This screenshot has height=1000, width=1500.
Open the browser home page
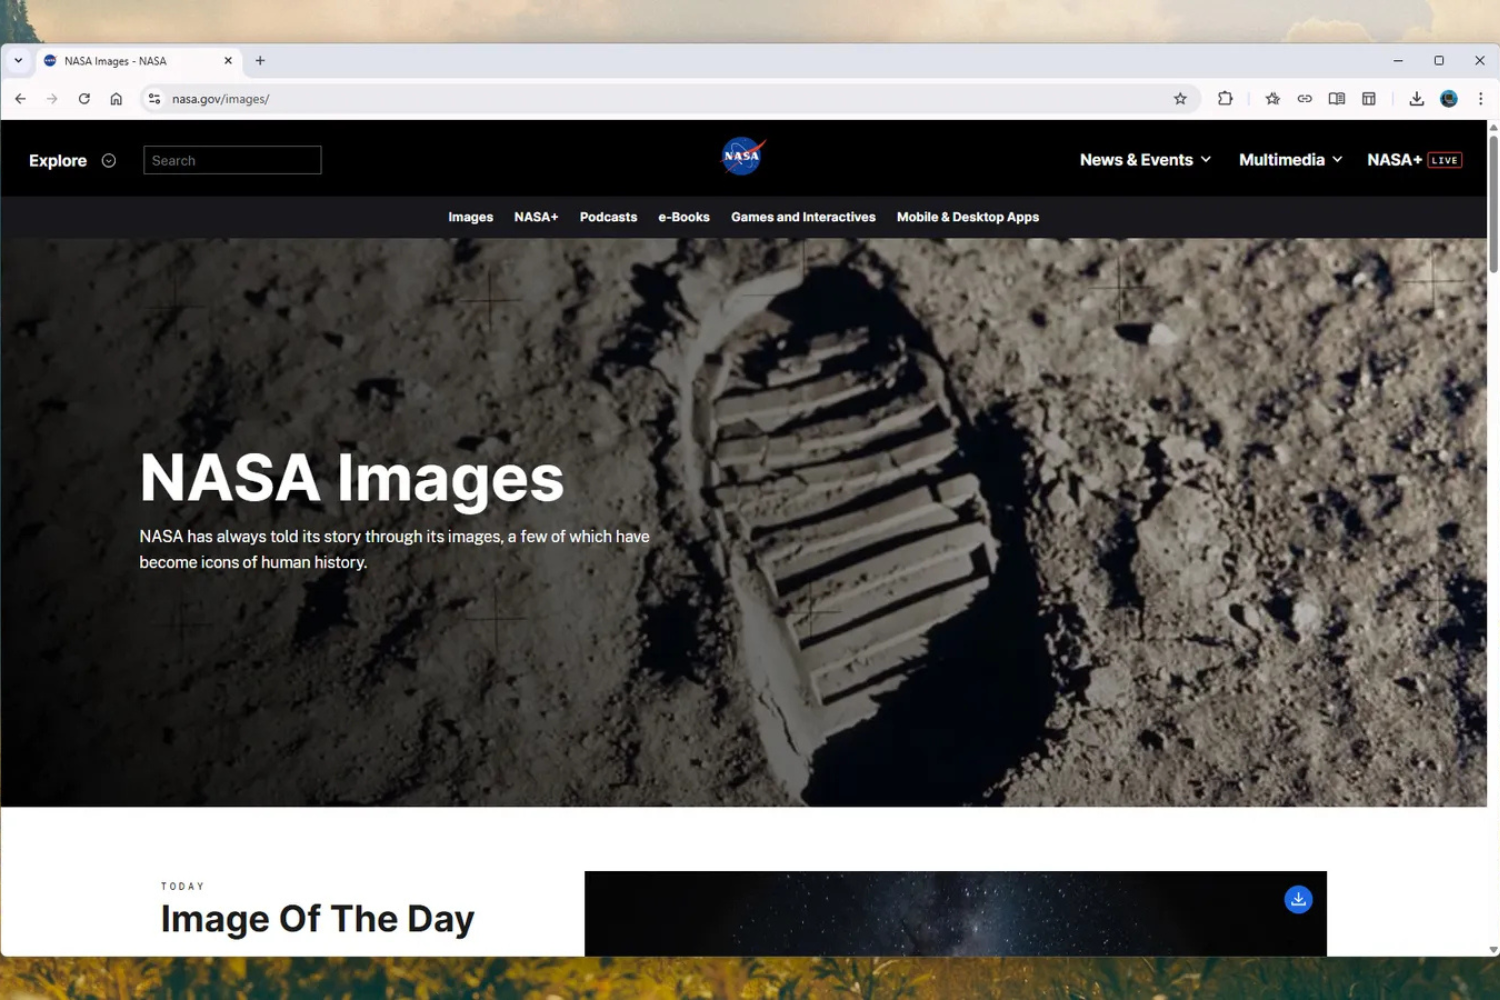pyautogui.click(x=116, y=99)
